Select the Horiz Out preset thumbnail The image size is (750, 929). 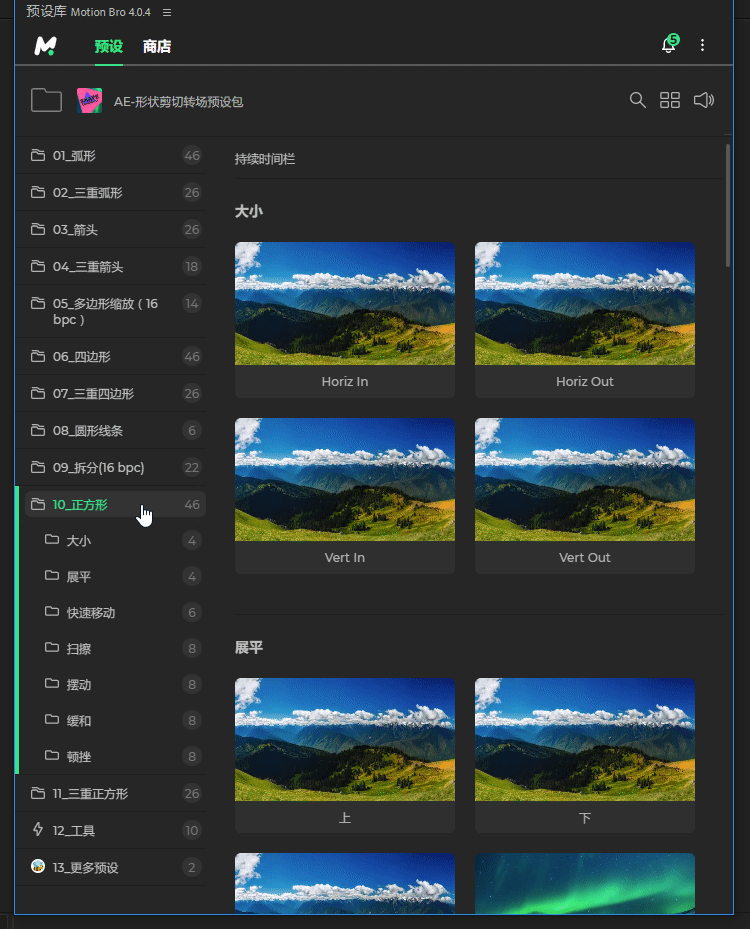(x=585, y=303)
